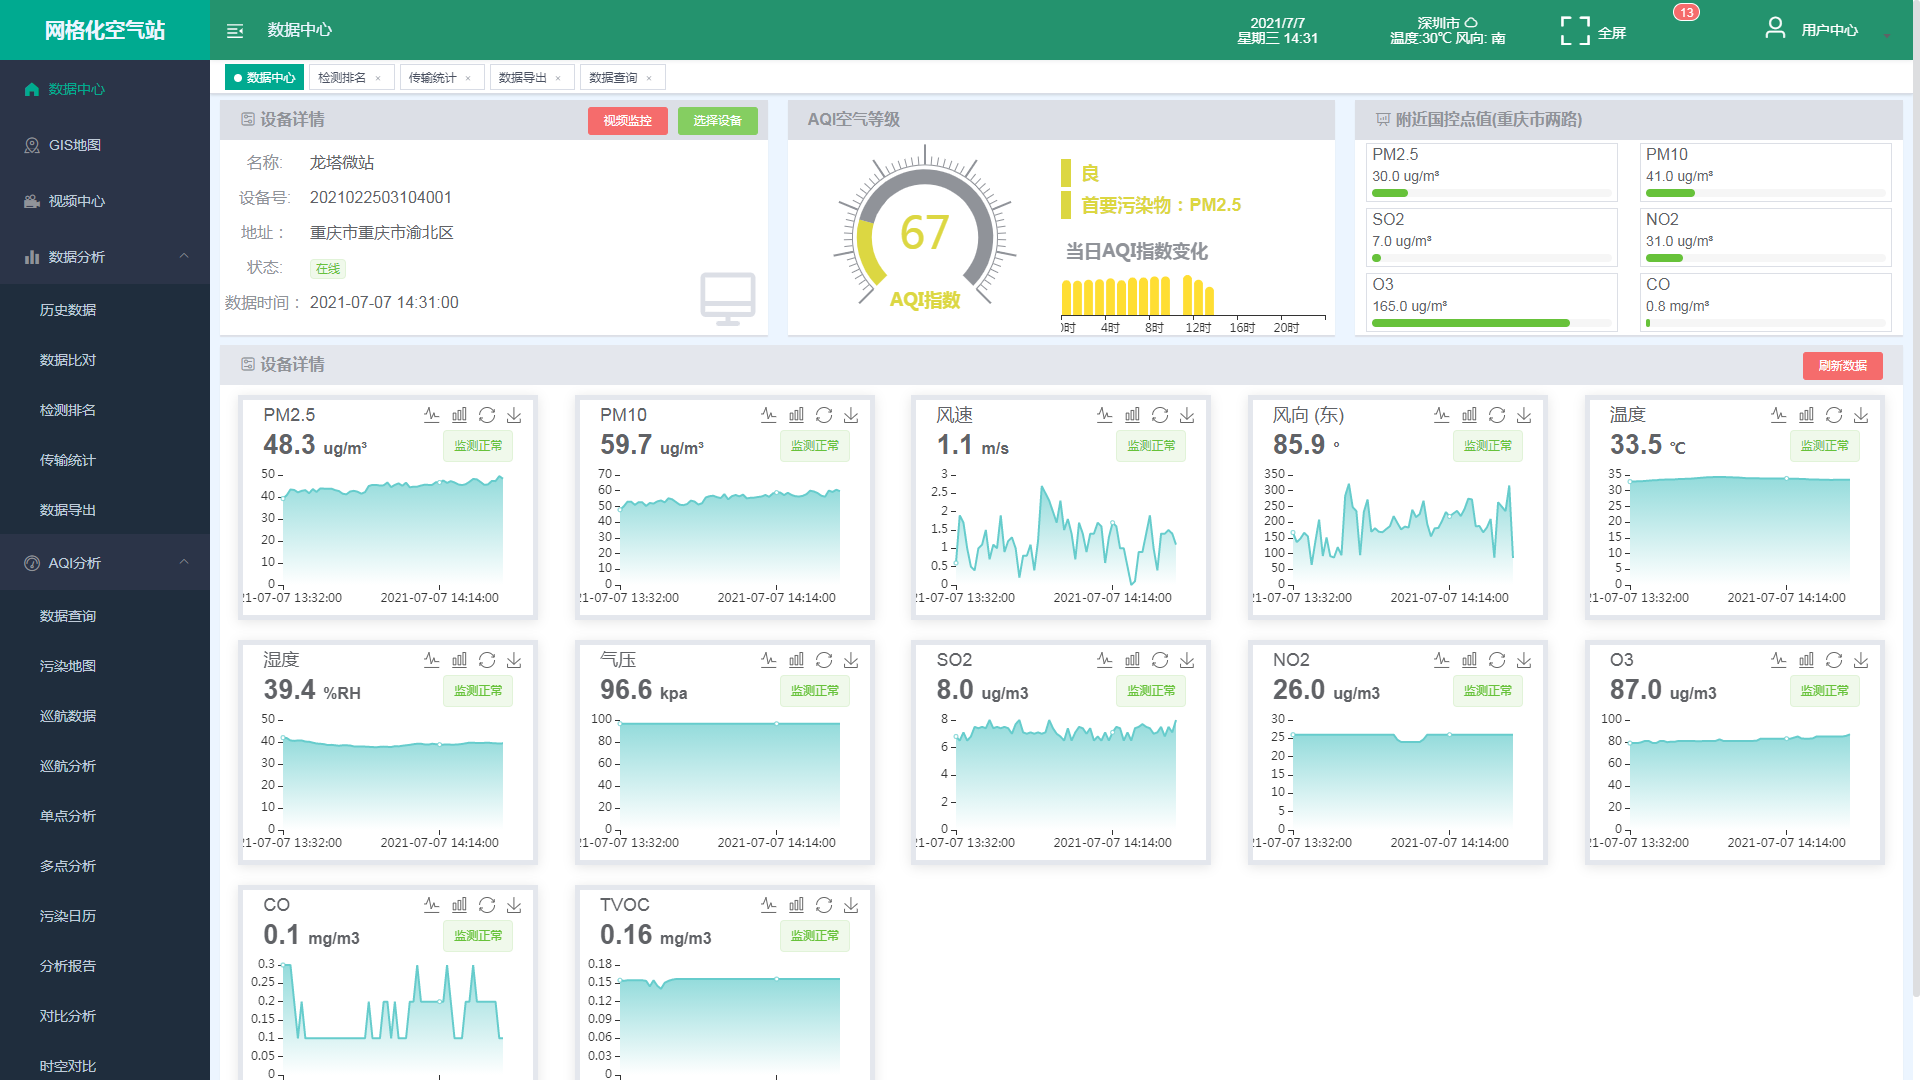1920x1080 pixels.
Task: Open 历史数据 in the sidebar
Action: click(68, 310)
